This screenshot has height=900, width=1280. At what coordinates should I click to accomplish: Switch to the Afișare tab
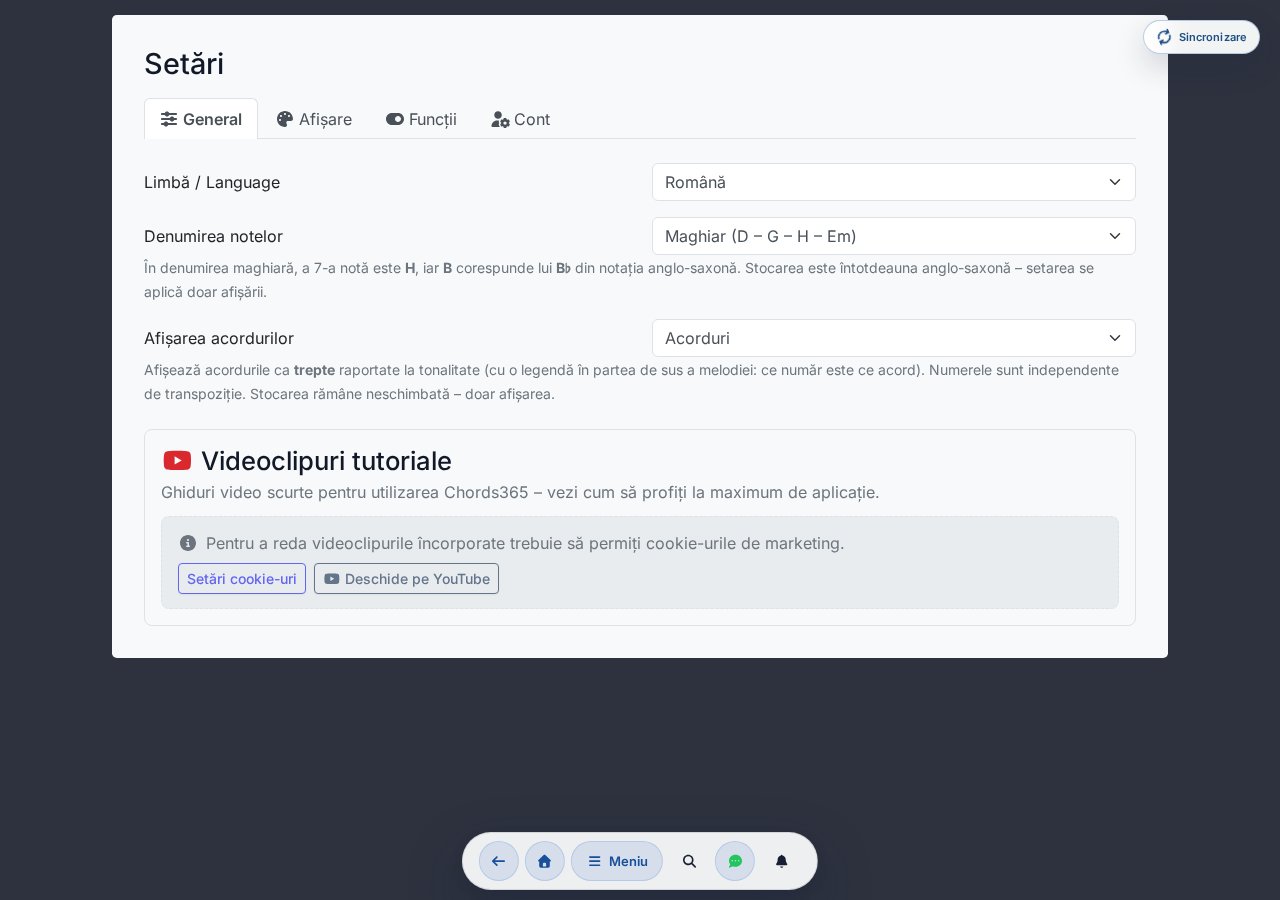pos(314,119)
